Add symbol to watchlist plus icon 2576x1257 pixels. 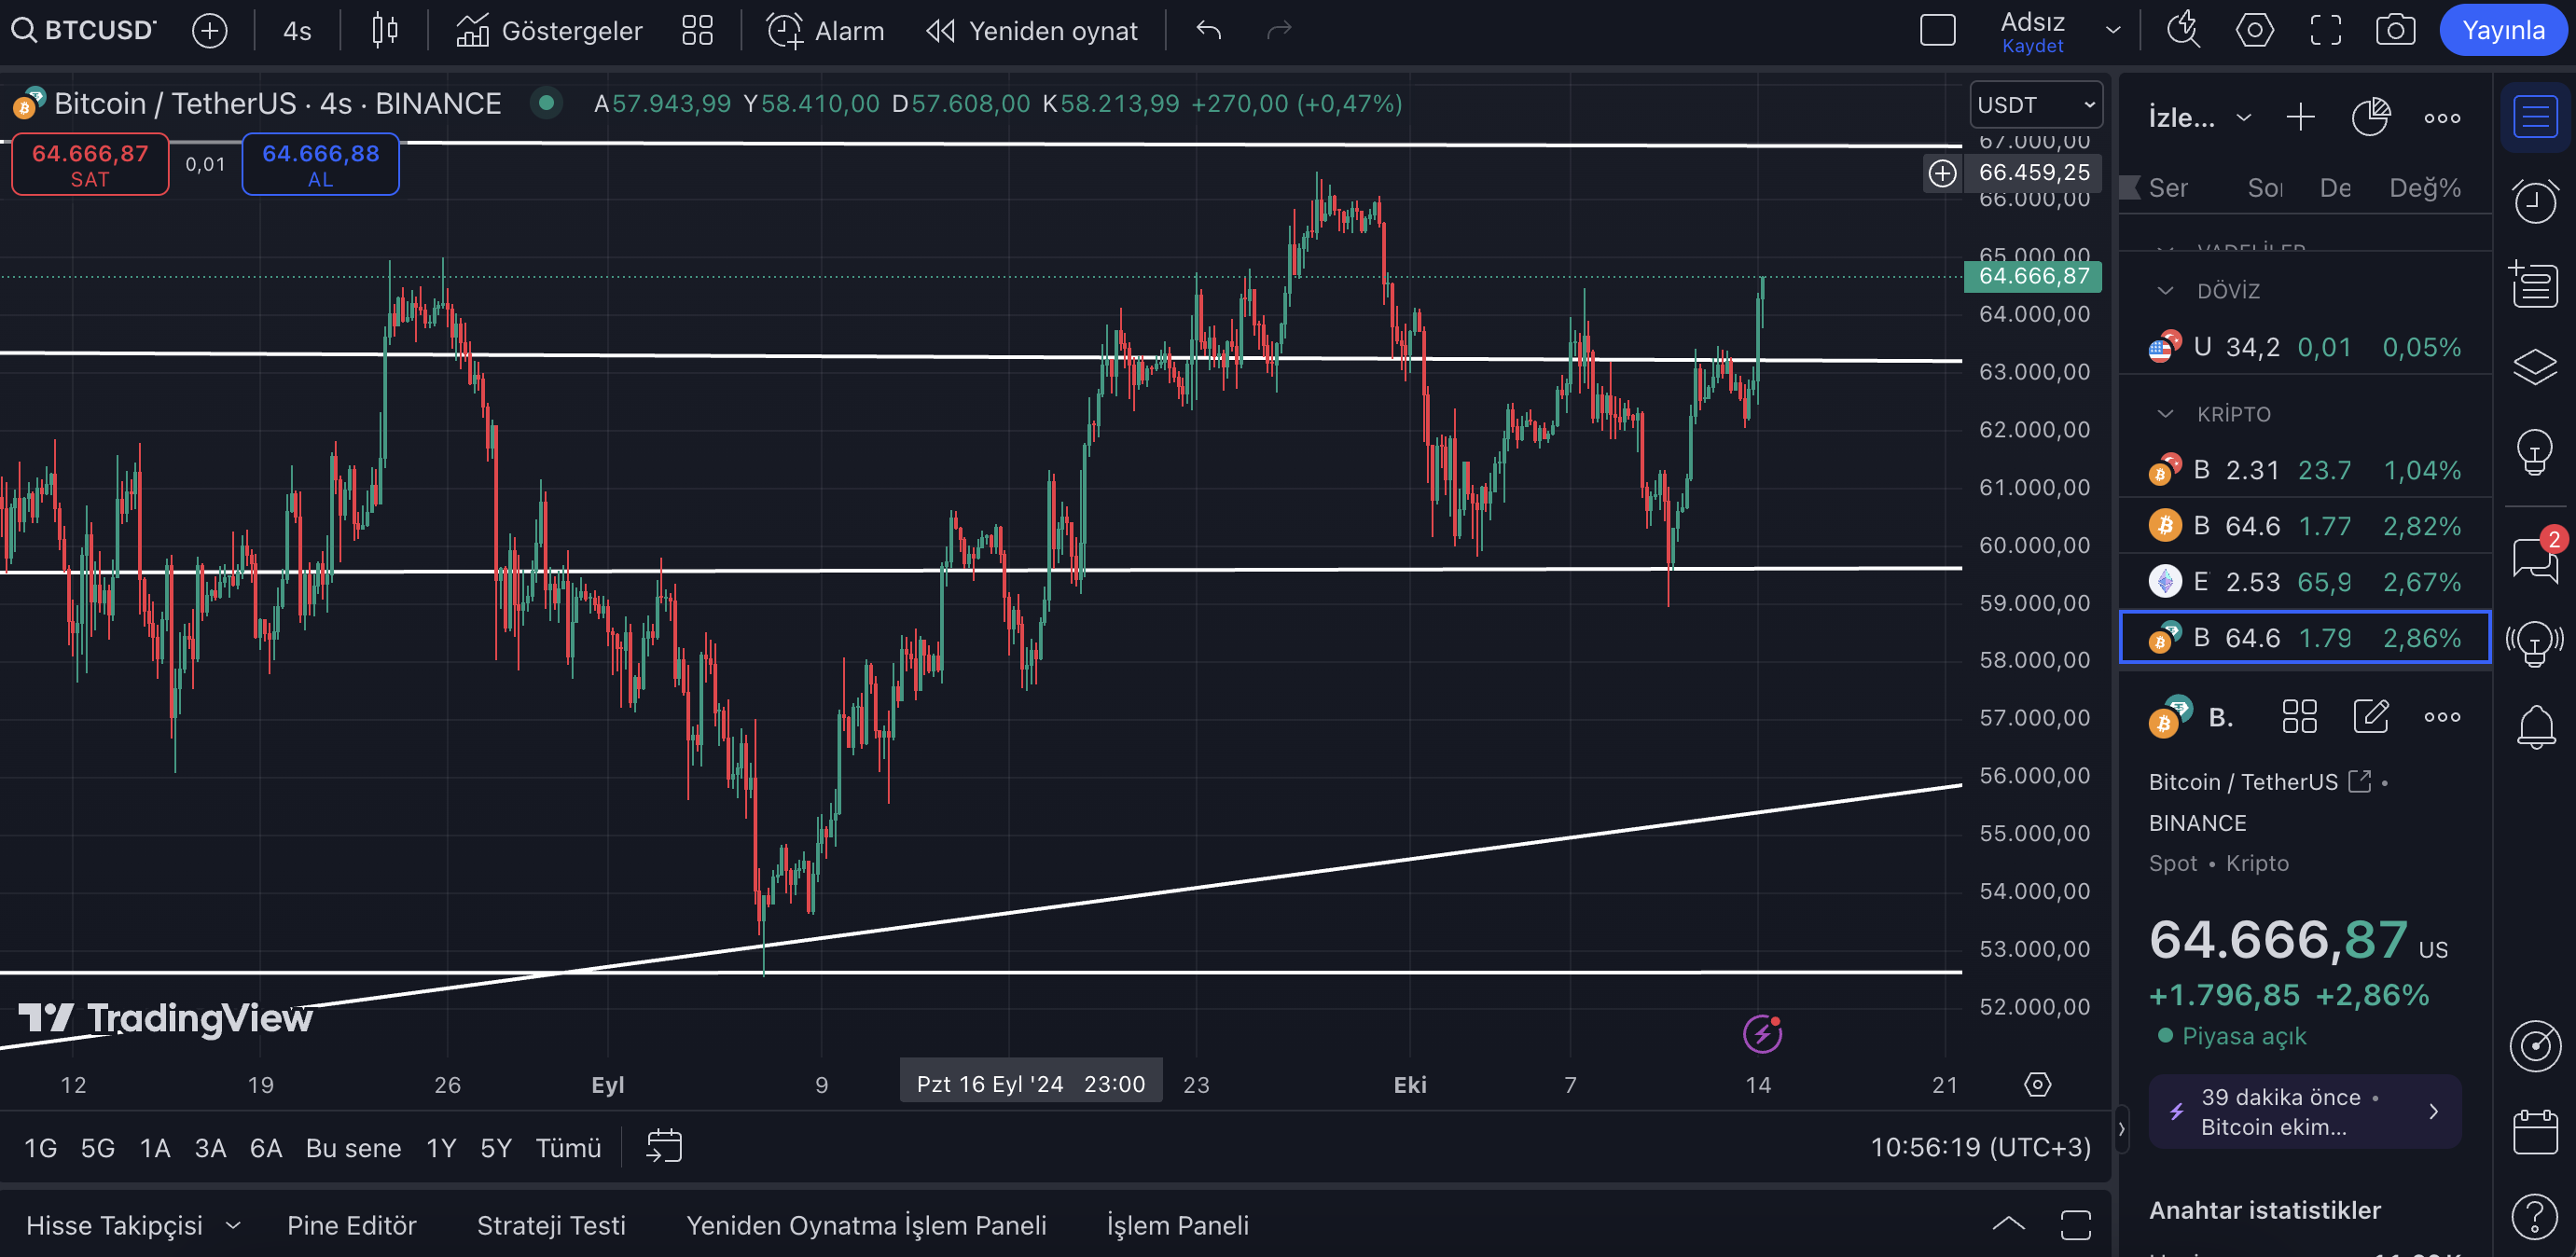click(x=2300, y=118)
